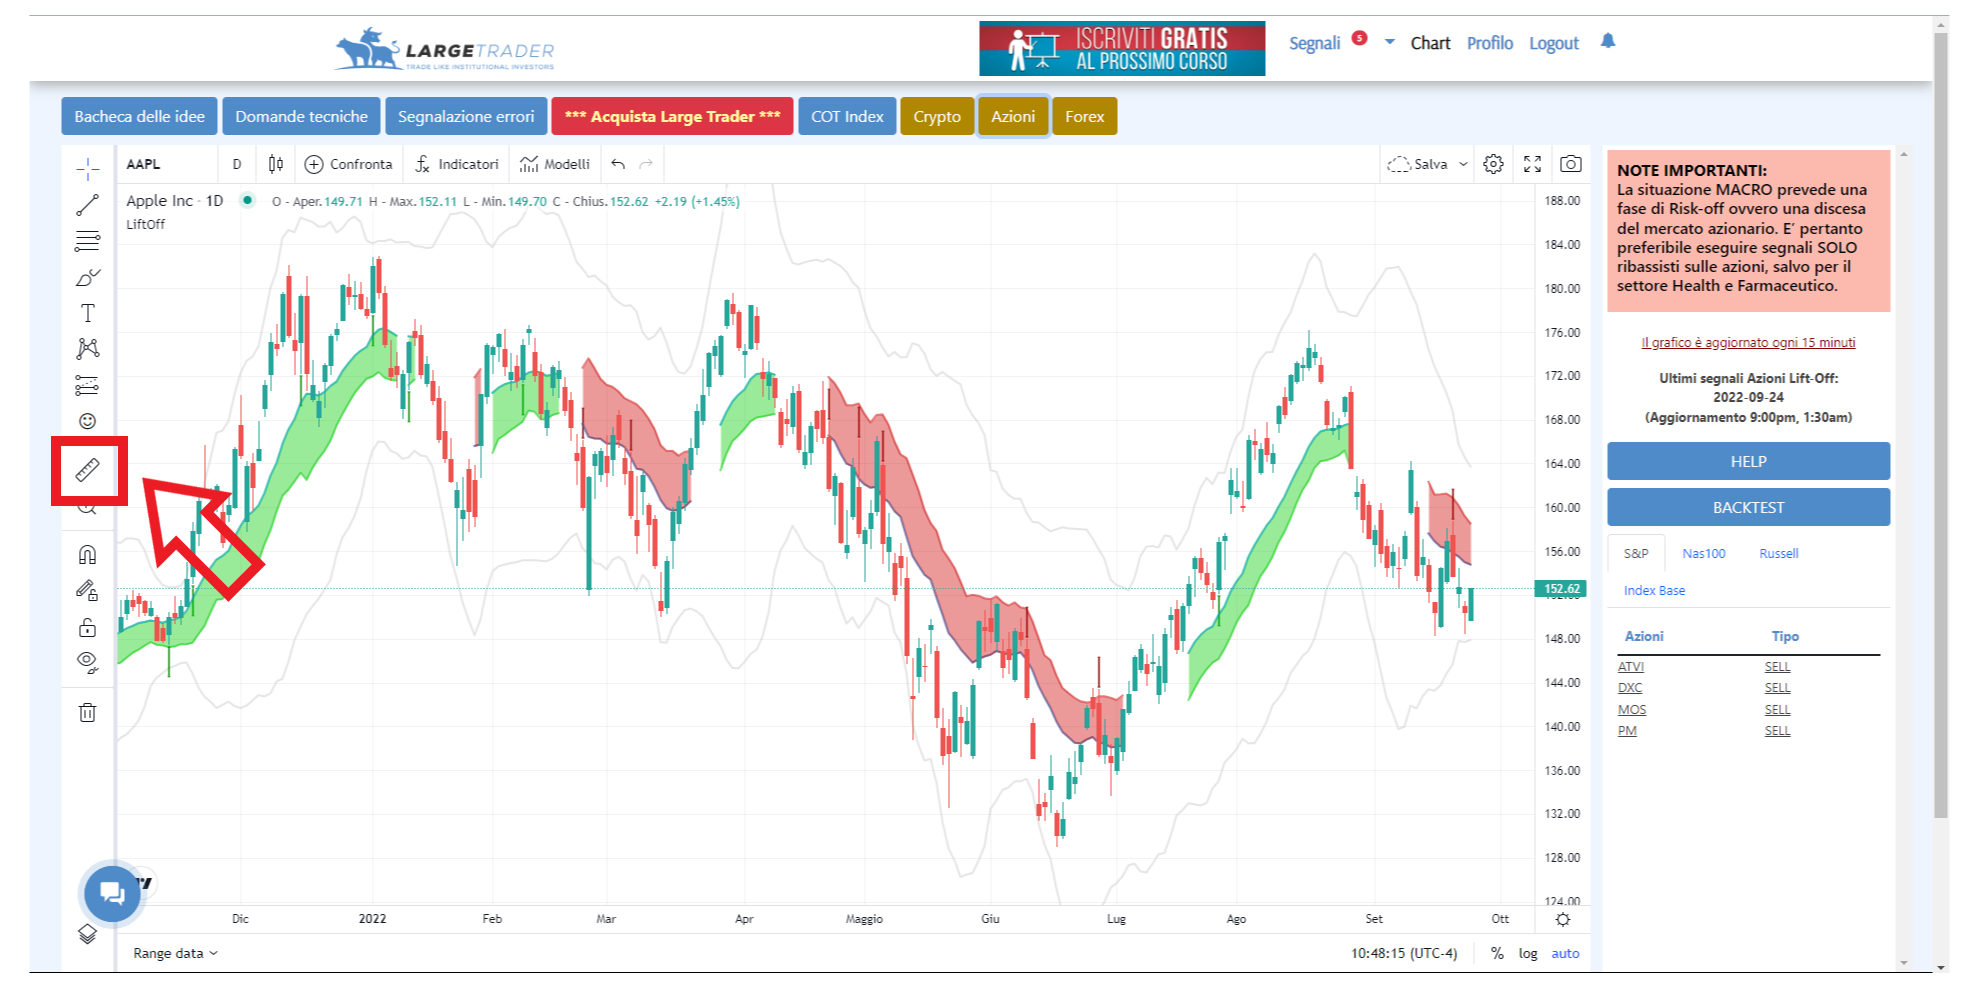The image size is (1980, 988).
Task: Select the trend line drawing tool
Action: click(x=88, y=205)
